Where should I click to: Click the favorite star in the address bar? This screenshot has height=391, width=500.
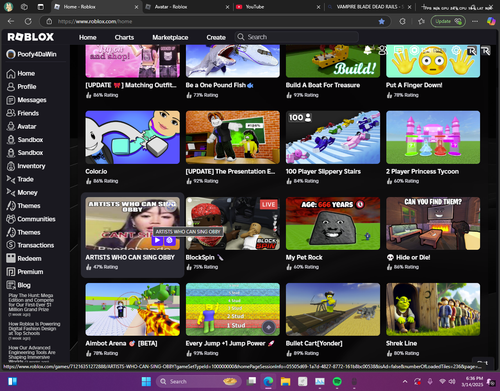click(381, 21)
